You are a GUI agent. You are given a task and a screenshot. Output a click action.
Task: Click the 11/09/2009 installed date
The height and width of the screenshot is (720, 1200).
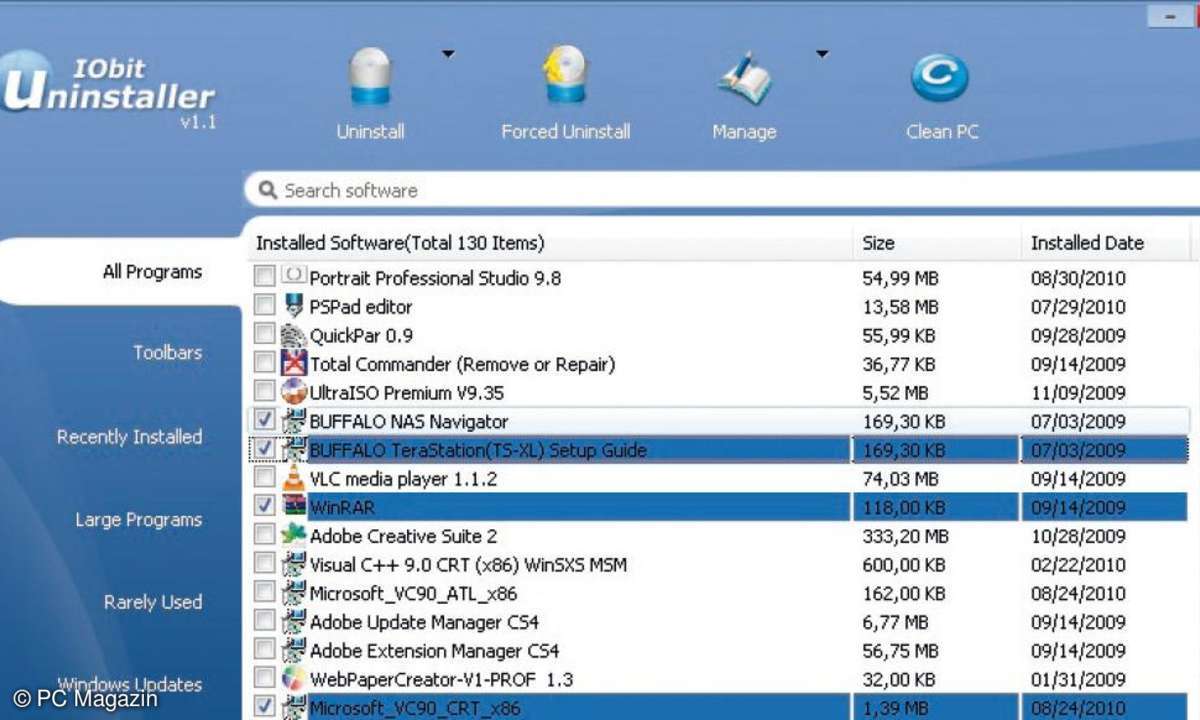pos(1078,393)
